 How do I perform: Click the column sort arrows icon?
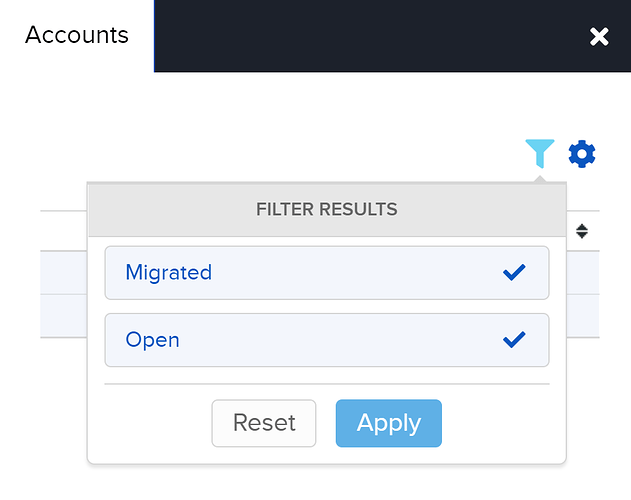[582, 231]
